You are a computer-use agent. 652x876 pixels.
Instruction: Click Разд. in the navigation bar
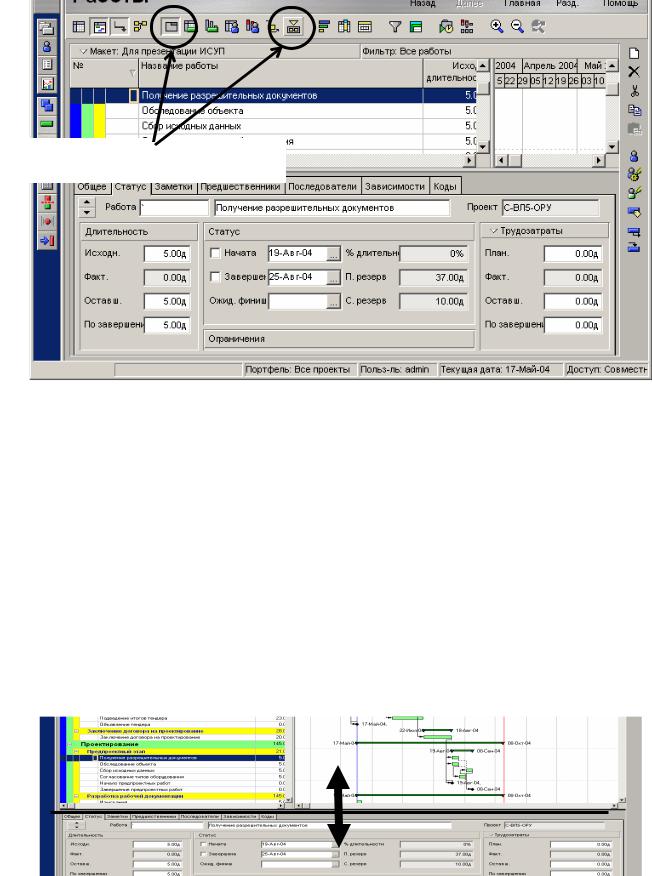(x=567, y=3)
